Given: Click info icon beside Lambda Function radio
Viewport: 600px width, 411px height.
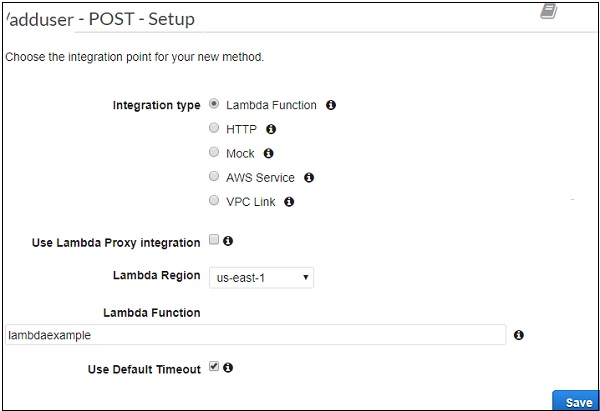Looking at the screenshot, I should (331, 105).
